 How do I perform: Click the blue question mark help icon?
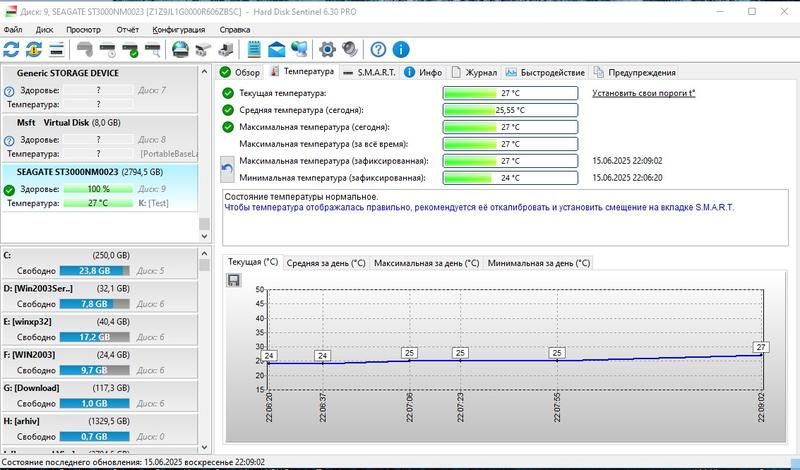point(378,50)
